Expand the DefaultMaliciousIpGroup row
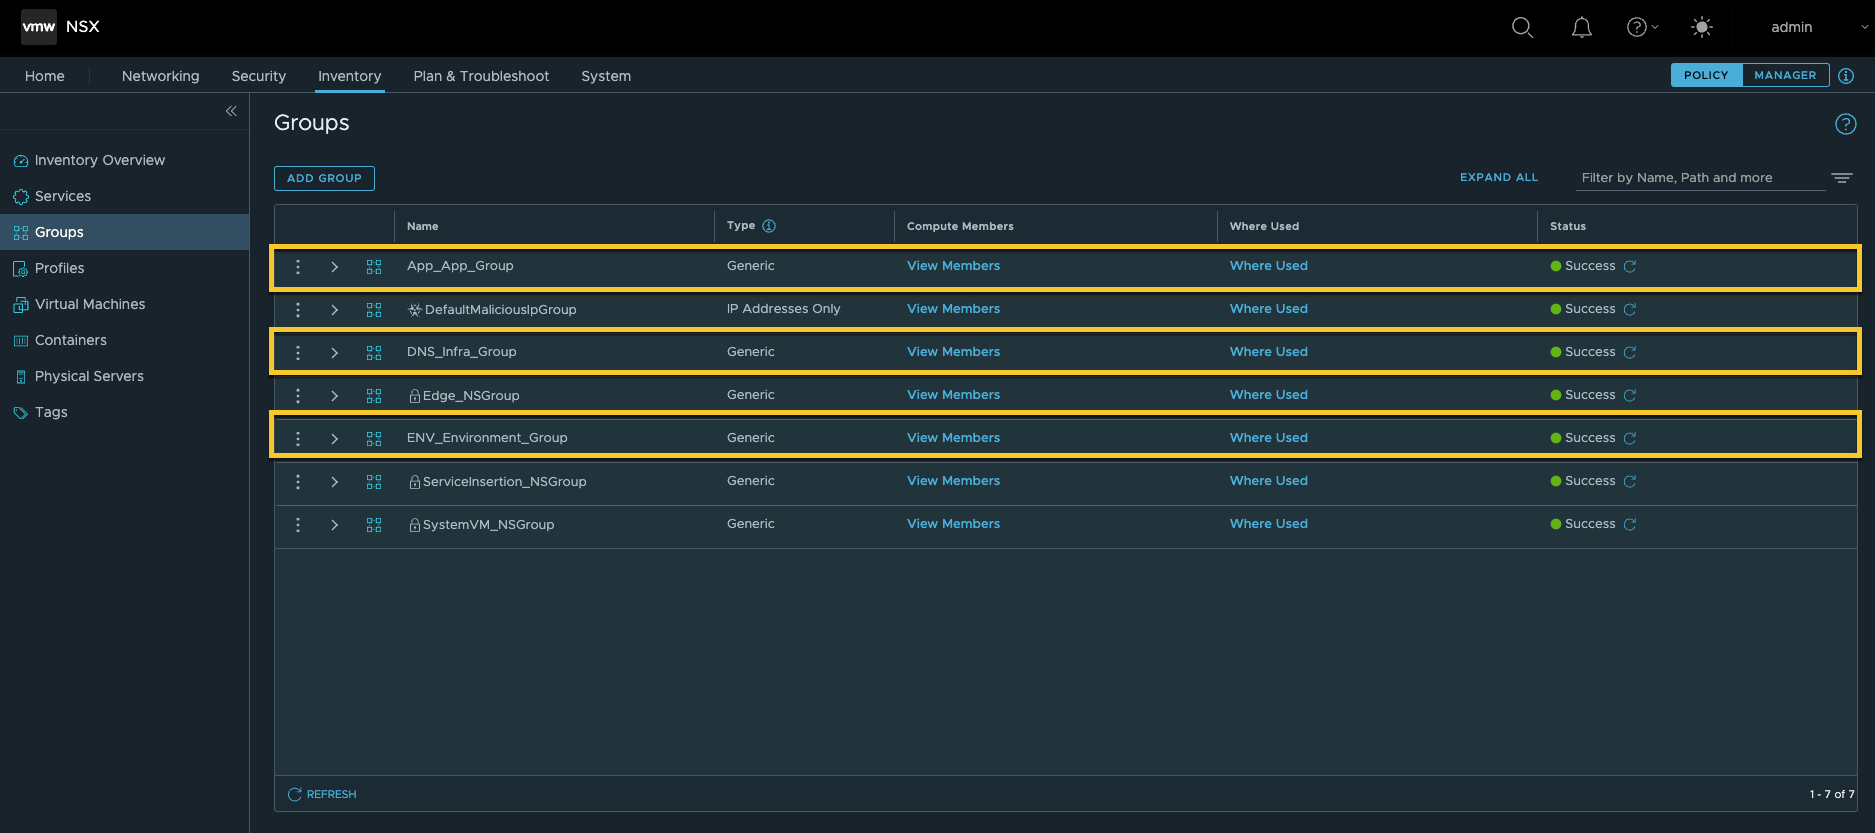Screen dimensions: 1875x833 [x=335, y=310]
